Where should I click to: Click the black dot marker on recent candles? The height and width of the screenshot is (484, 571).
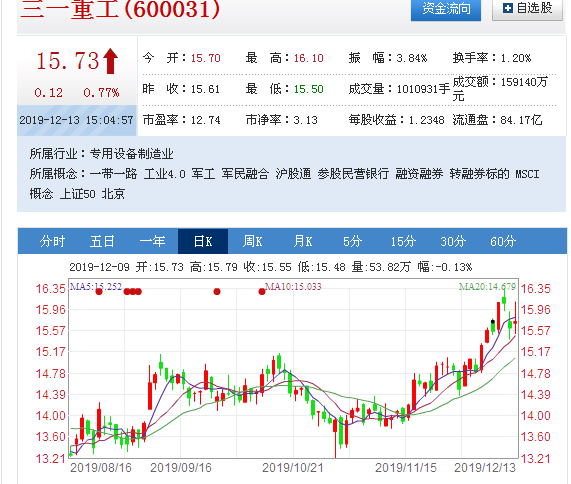pyautogui.click(x=493, y=322)
